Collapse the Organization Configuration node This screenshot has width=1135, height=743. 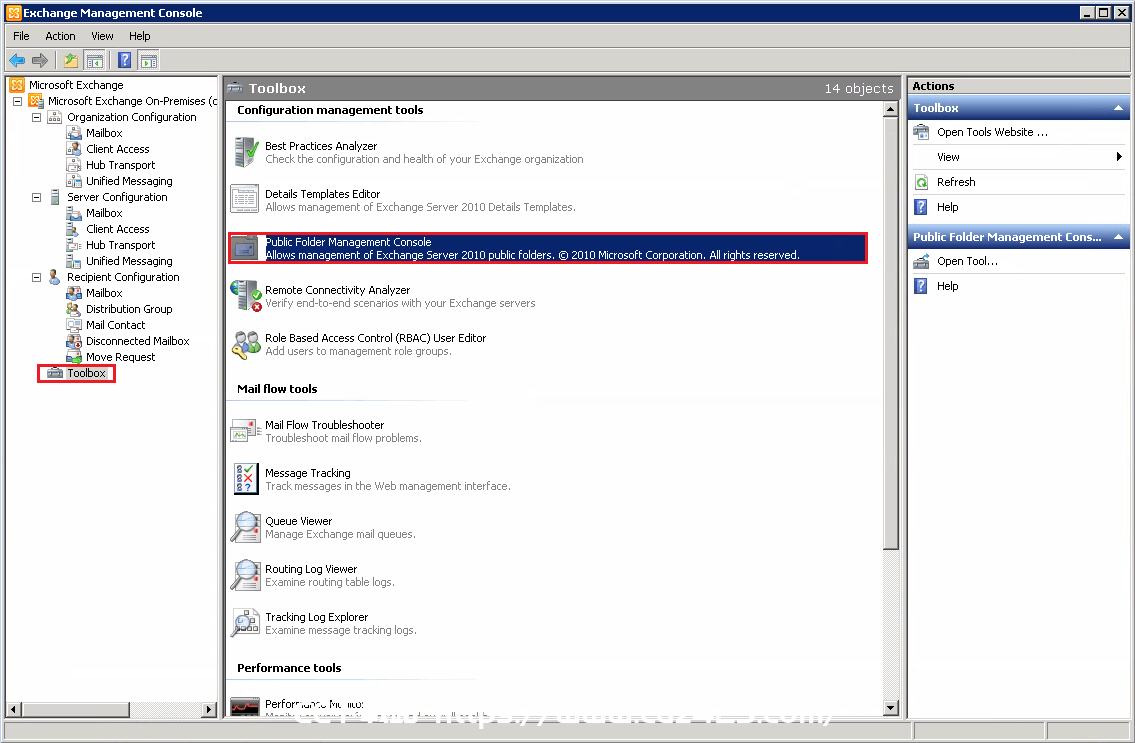coord(36,117)
